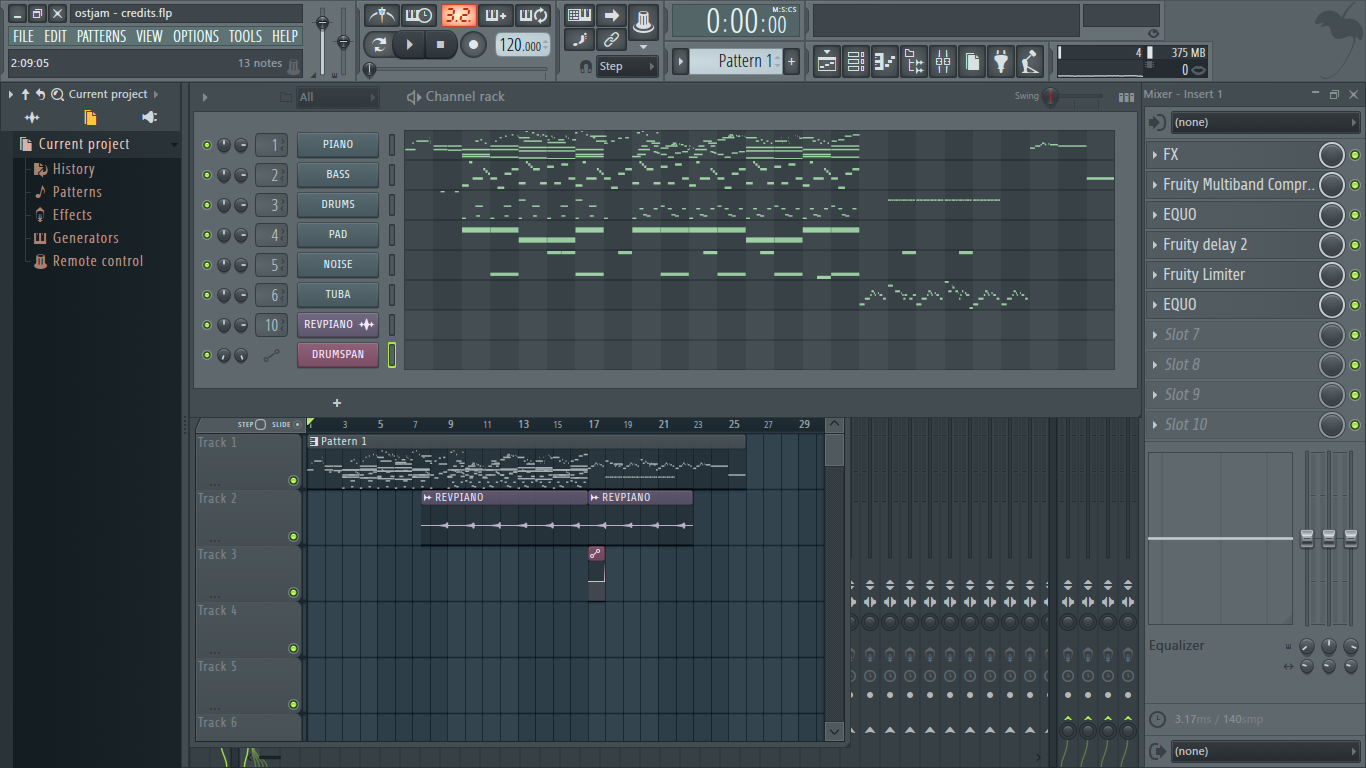Viewport: 1366px width, 768px height.
Task: Open the channel rack All filter dropdown
Action: click(x=338, y=97)
